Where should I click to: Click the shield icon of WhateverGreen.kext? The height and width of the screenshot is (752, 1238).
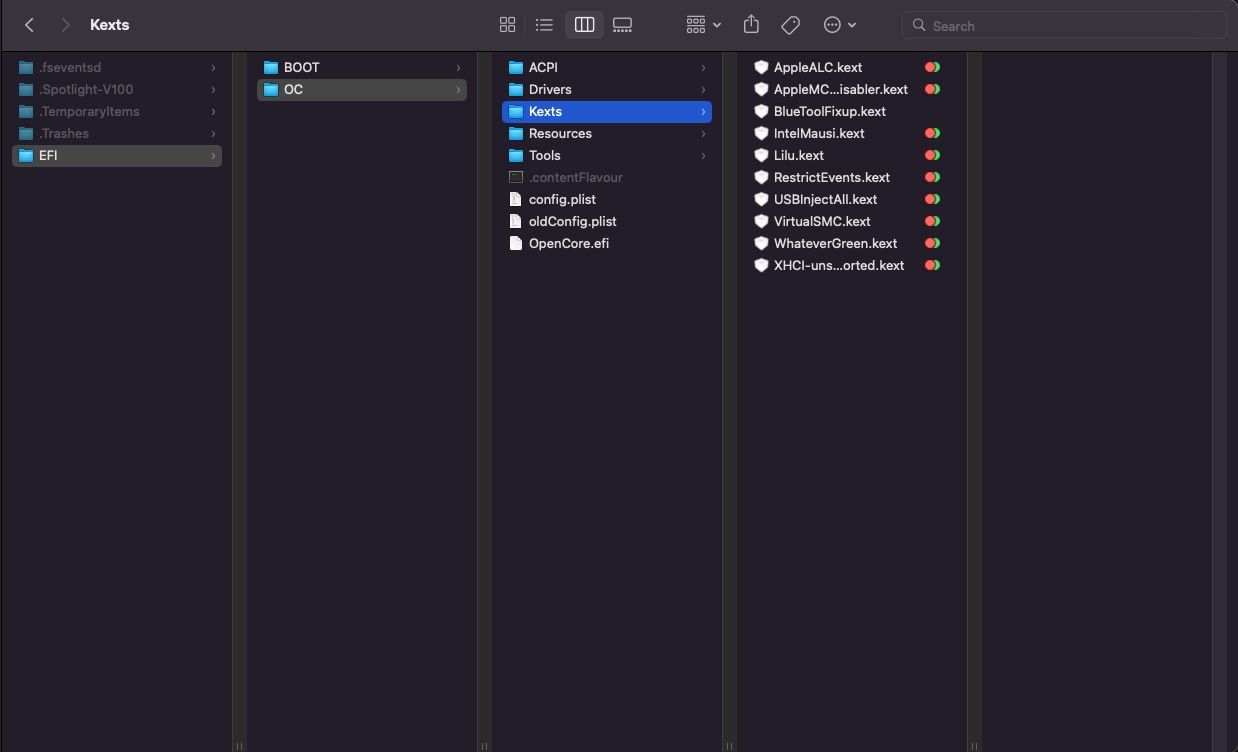761,243
